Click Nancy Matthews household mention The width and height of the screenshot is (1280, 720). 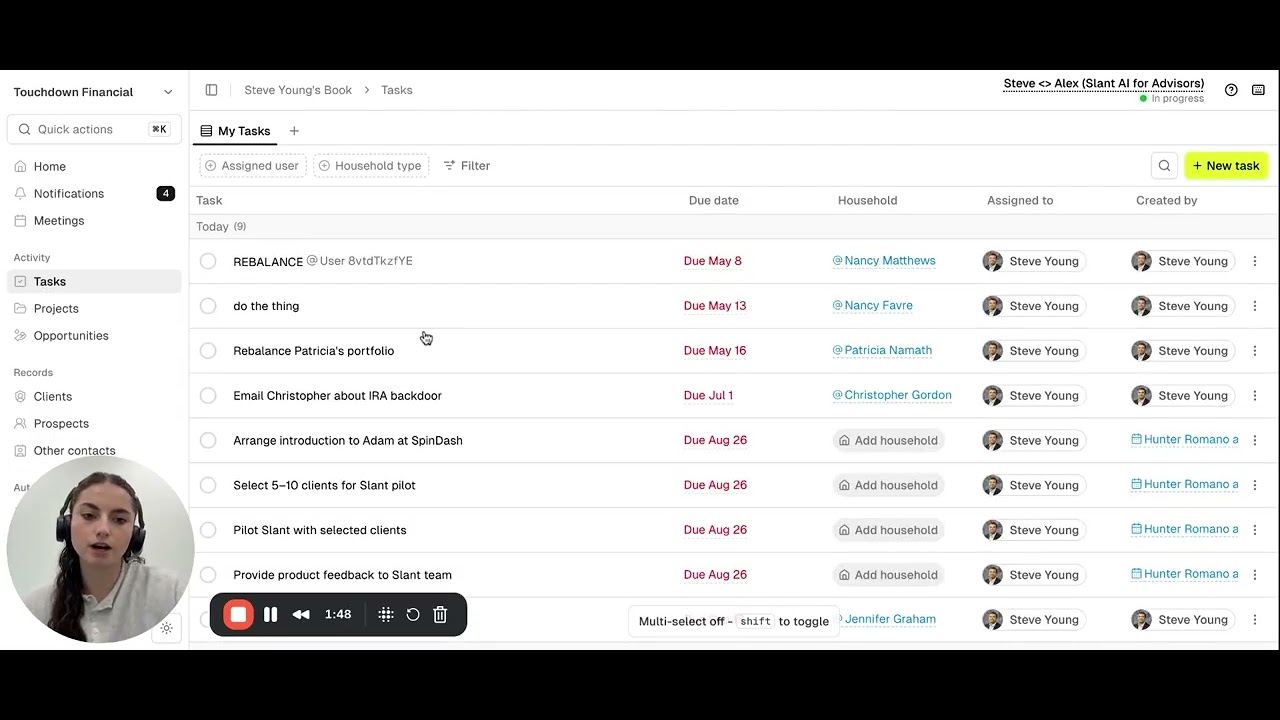(x=884, y=260)
